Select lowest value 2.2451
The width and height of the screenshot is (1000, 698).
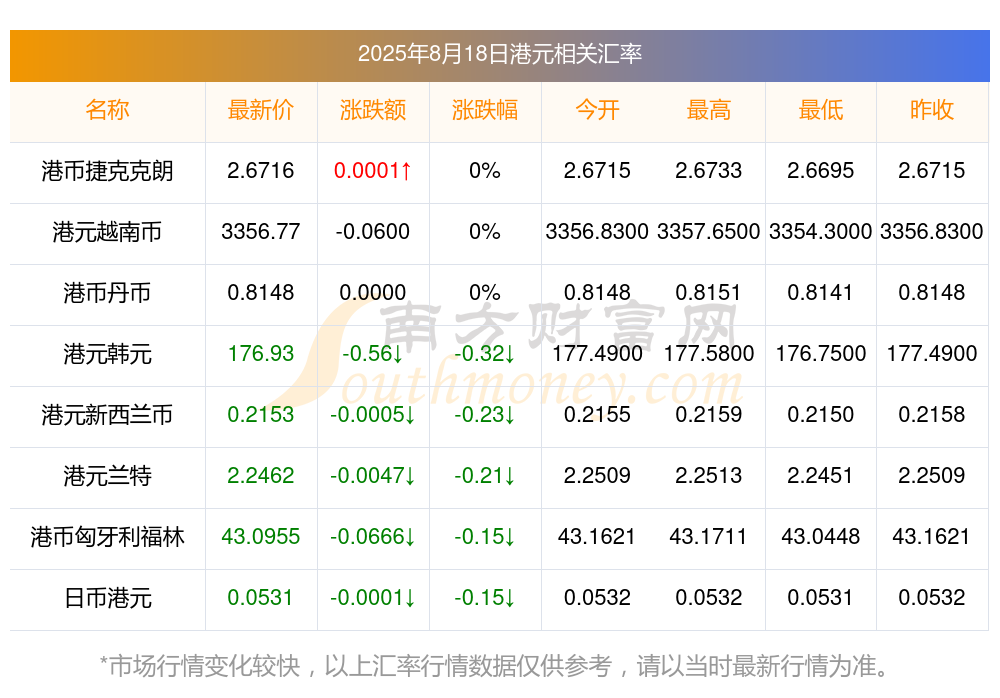point(820,475)
